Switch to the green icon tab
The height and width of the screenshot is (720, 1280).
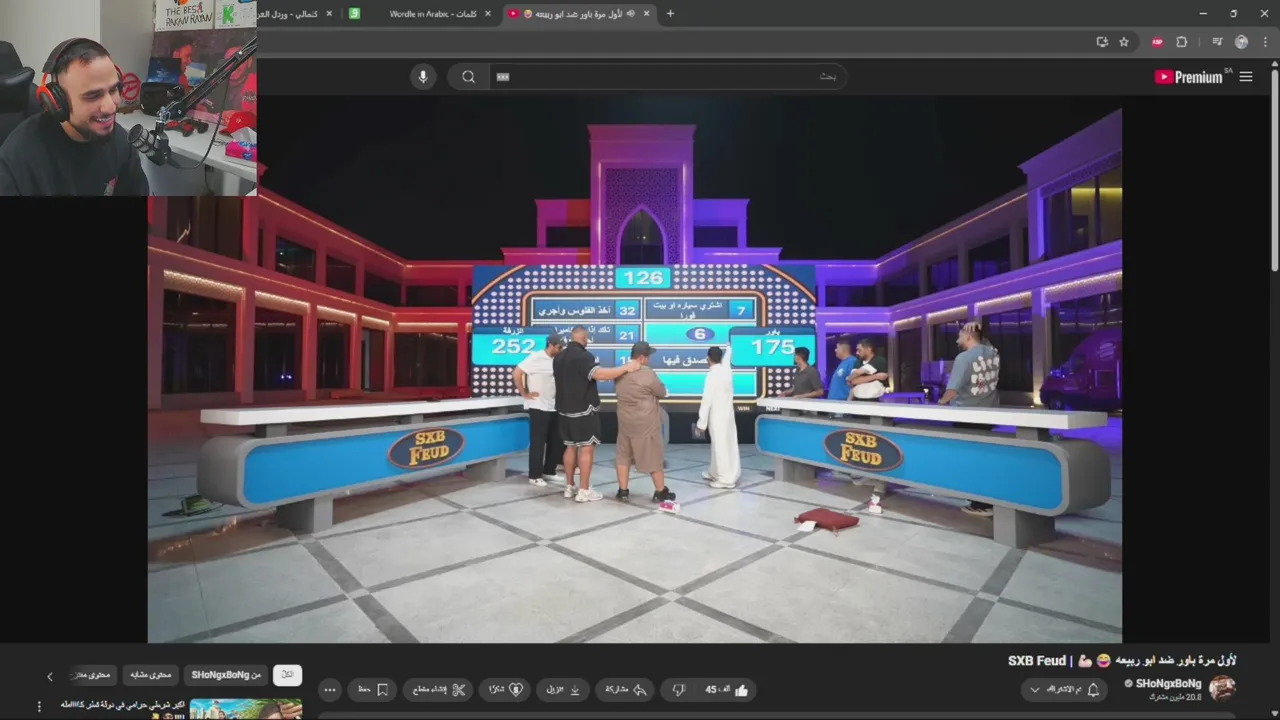pyautogui.click(x=354, y=14)
